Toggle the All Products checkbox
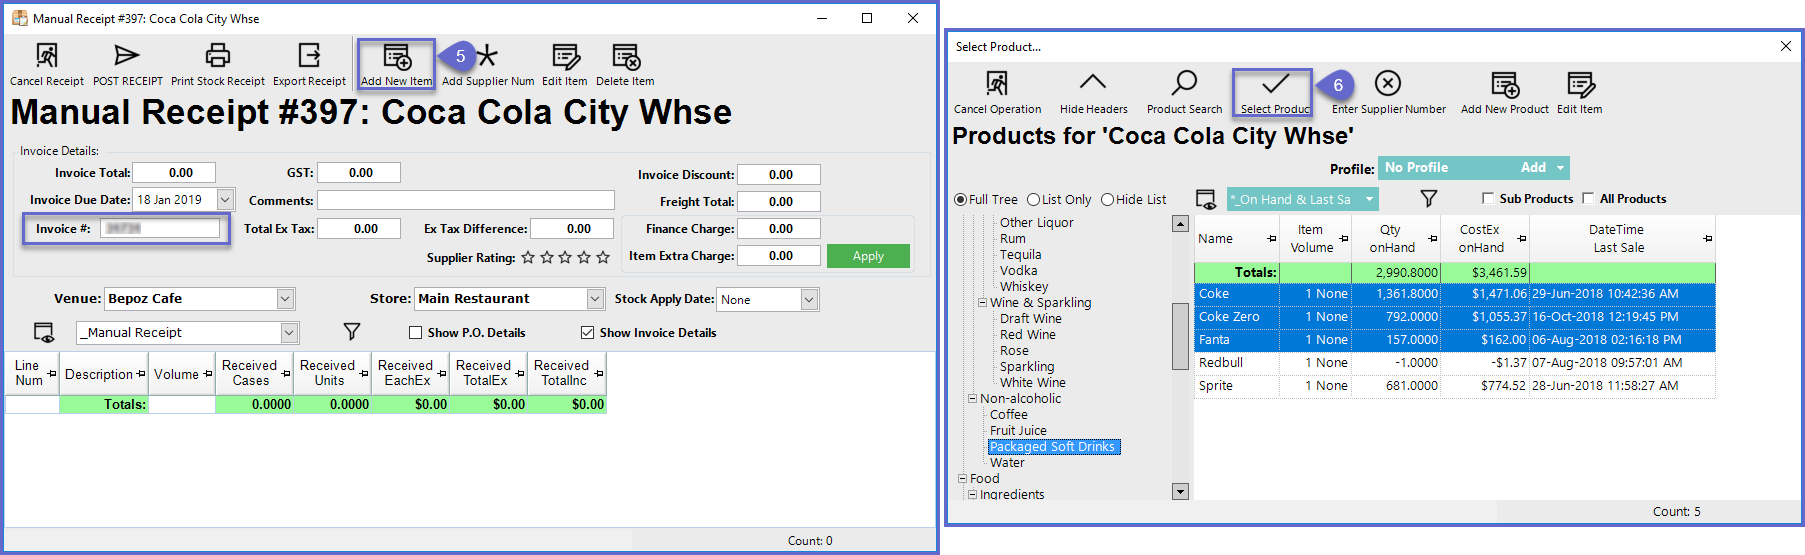Screen dimensions: 1805x555 tap(1588, 199)
